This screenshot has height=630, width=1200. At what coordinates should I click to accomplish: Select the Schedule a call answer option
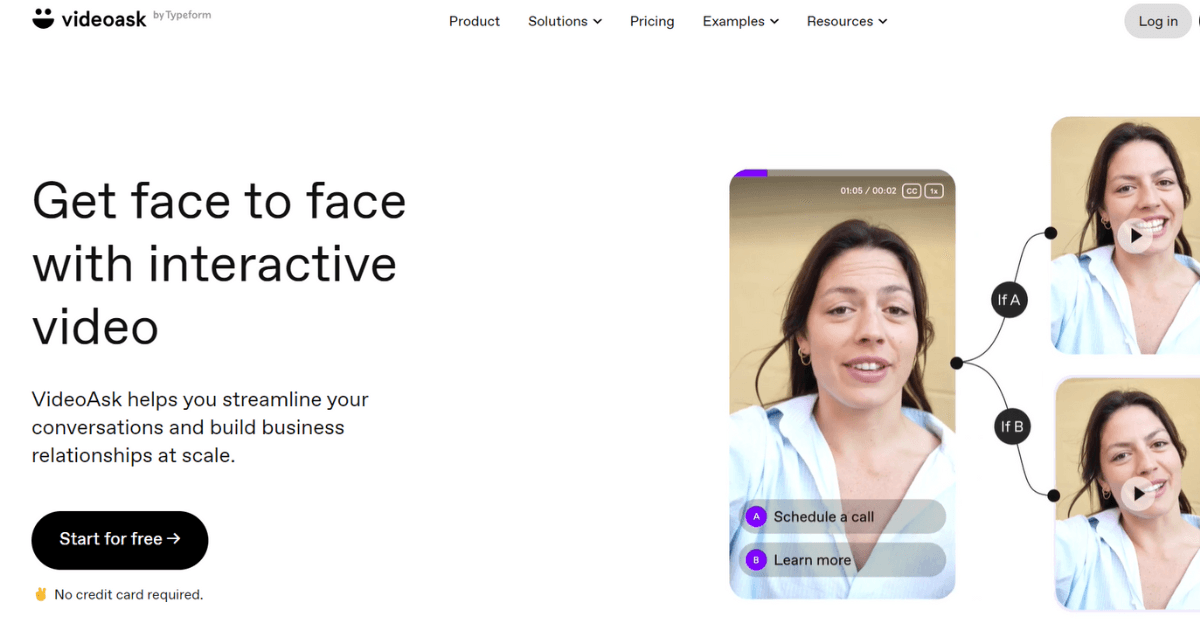point(842,517)
